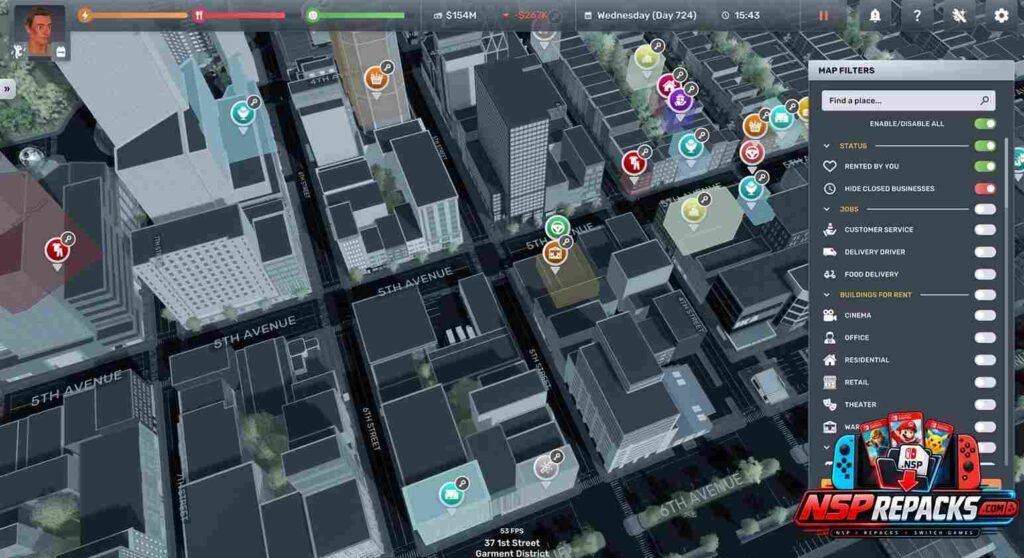This screenshot has height=558, width=1024.
Task: Toggle Rented By You filter
Action: click(x=984, y=167)
